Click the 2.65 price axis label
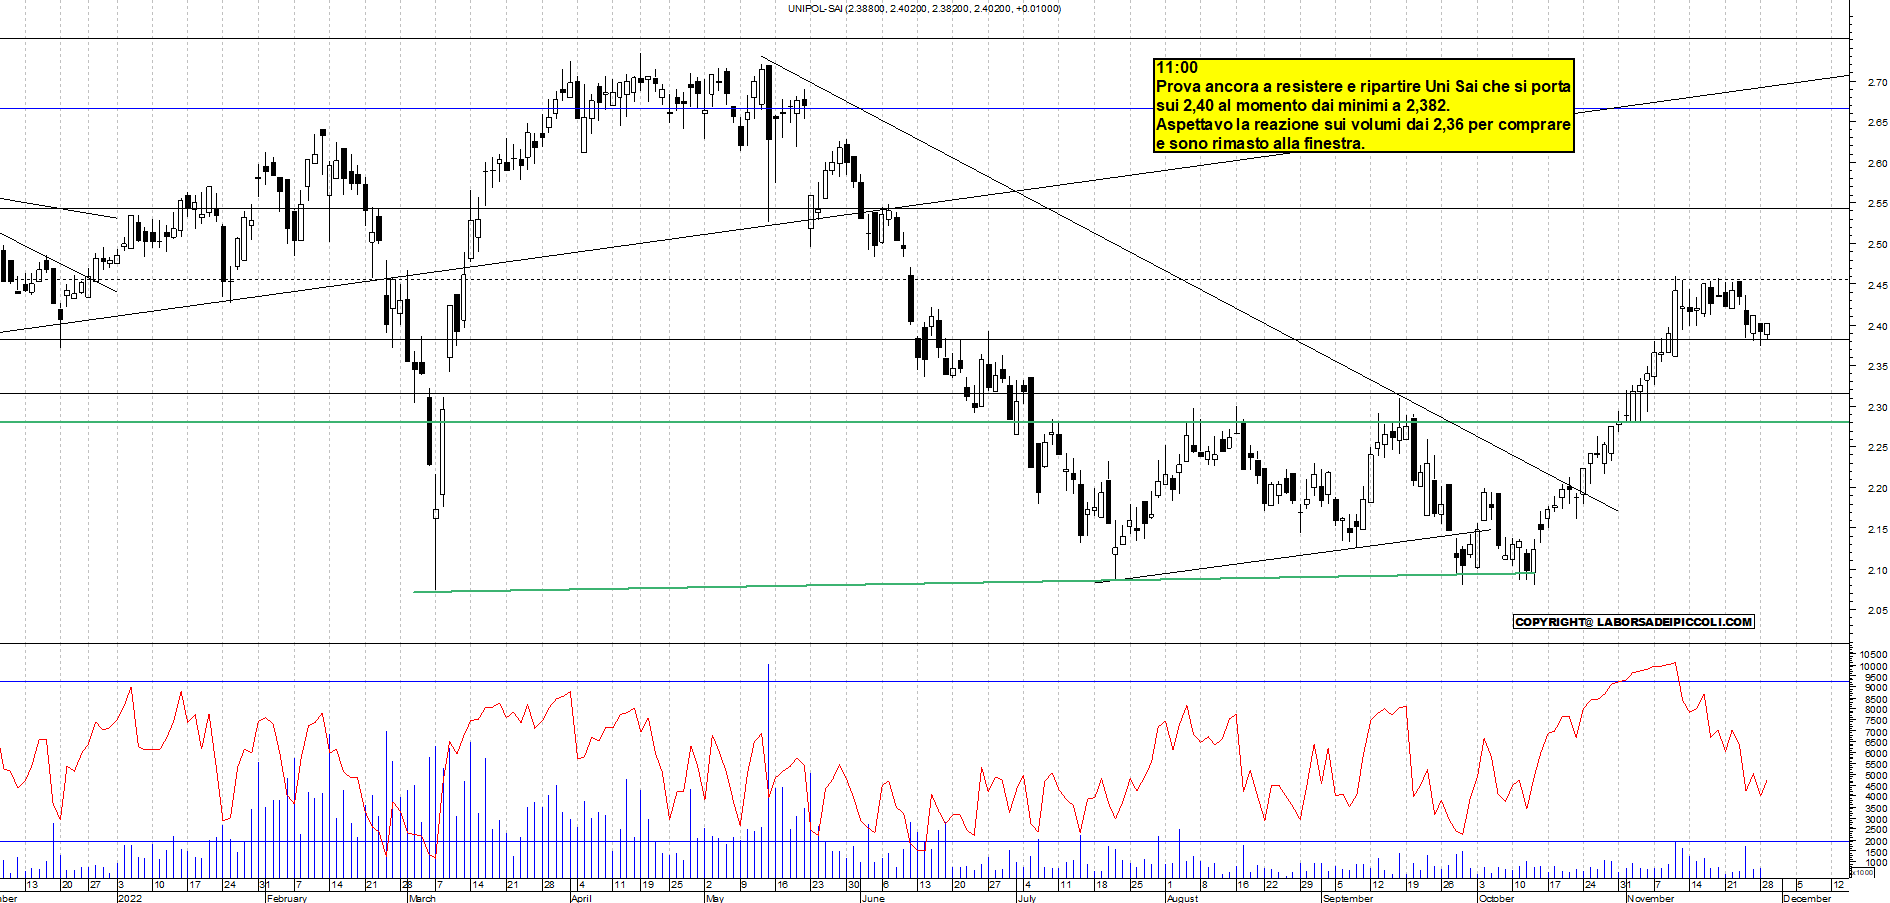 tap(1877, 122)
